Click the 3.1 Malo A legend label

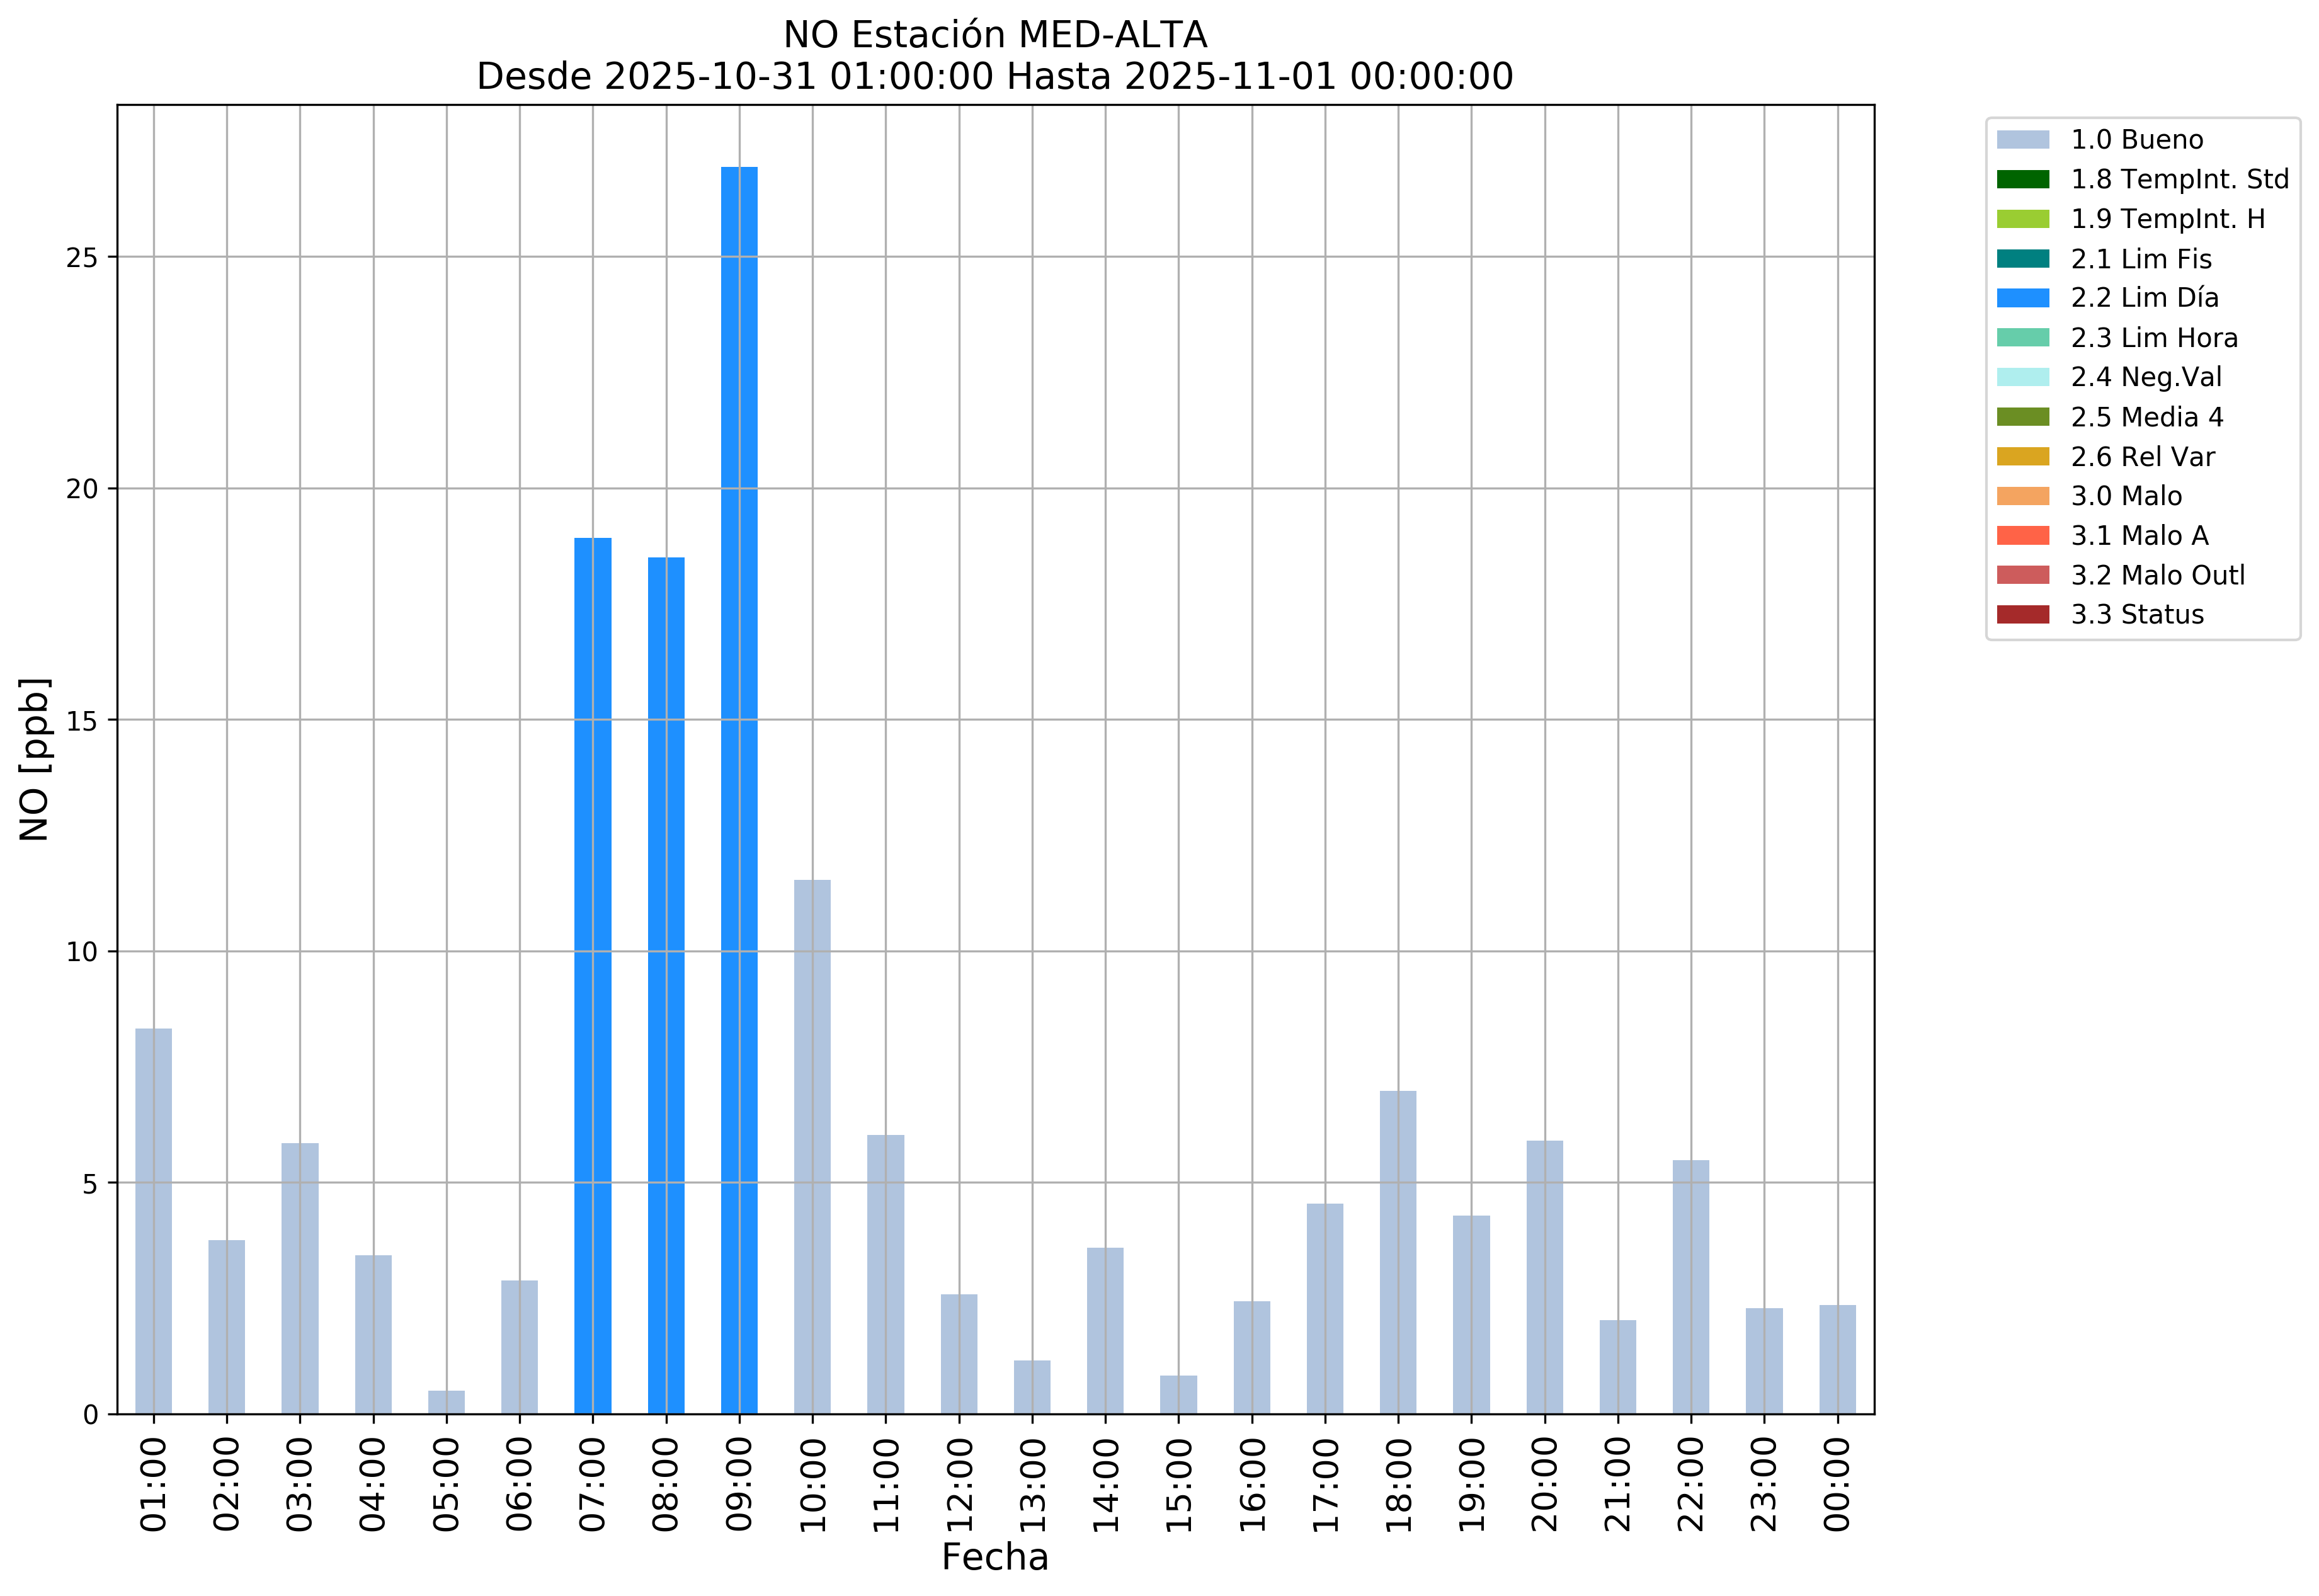tap(2139, 536)
